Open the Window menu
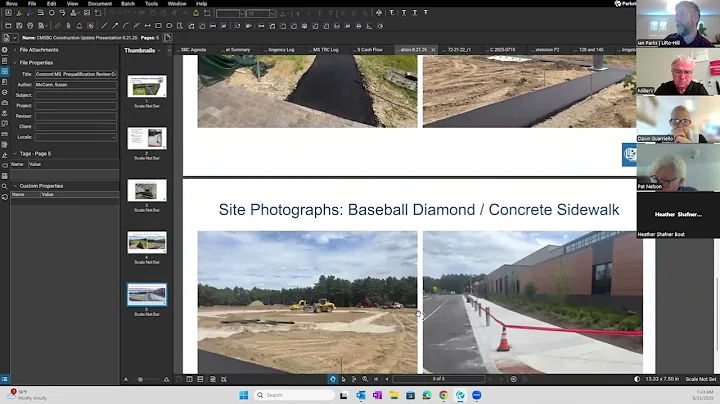The image size is (720, 404). pyautogui.click(x=177, y=4)
